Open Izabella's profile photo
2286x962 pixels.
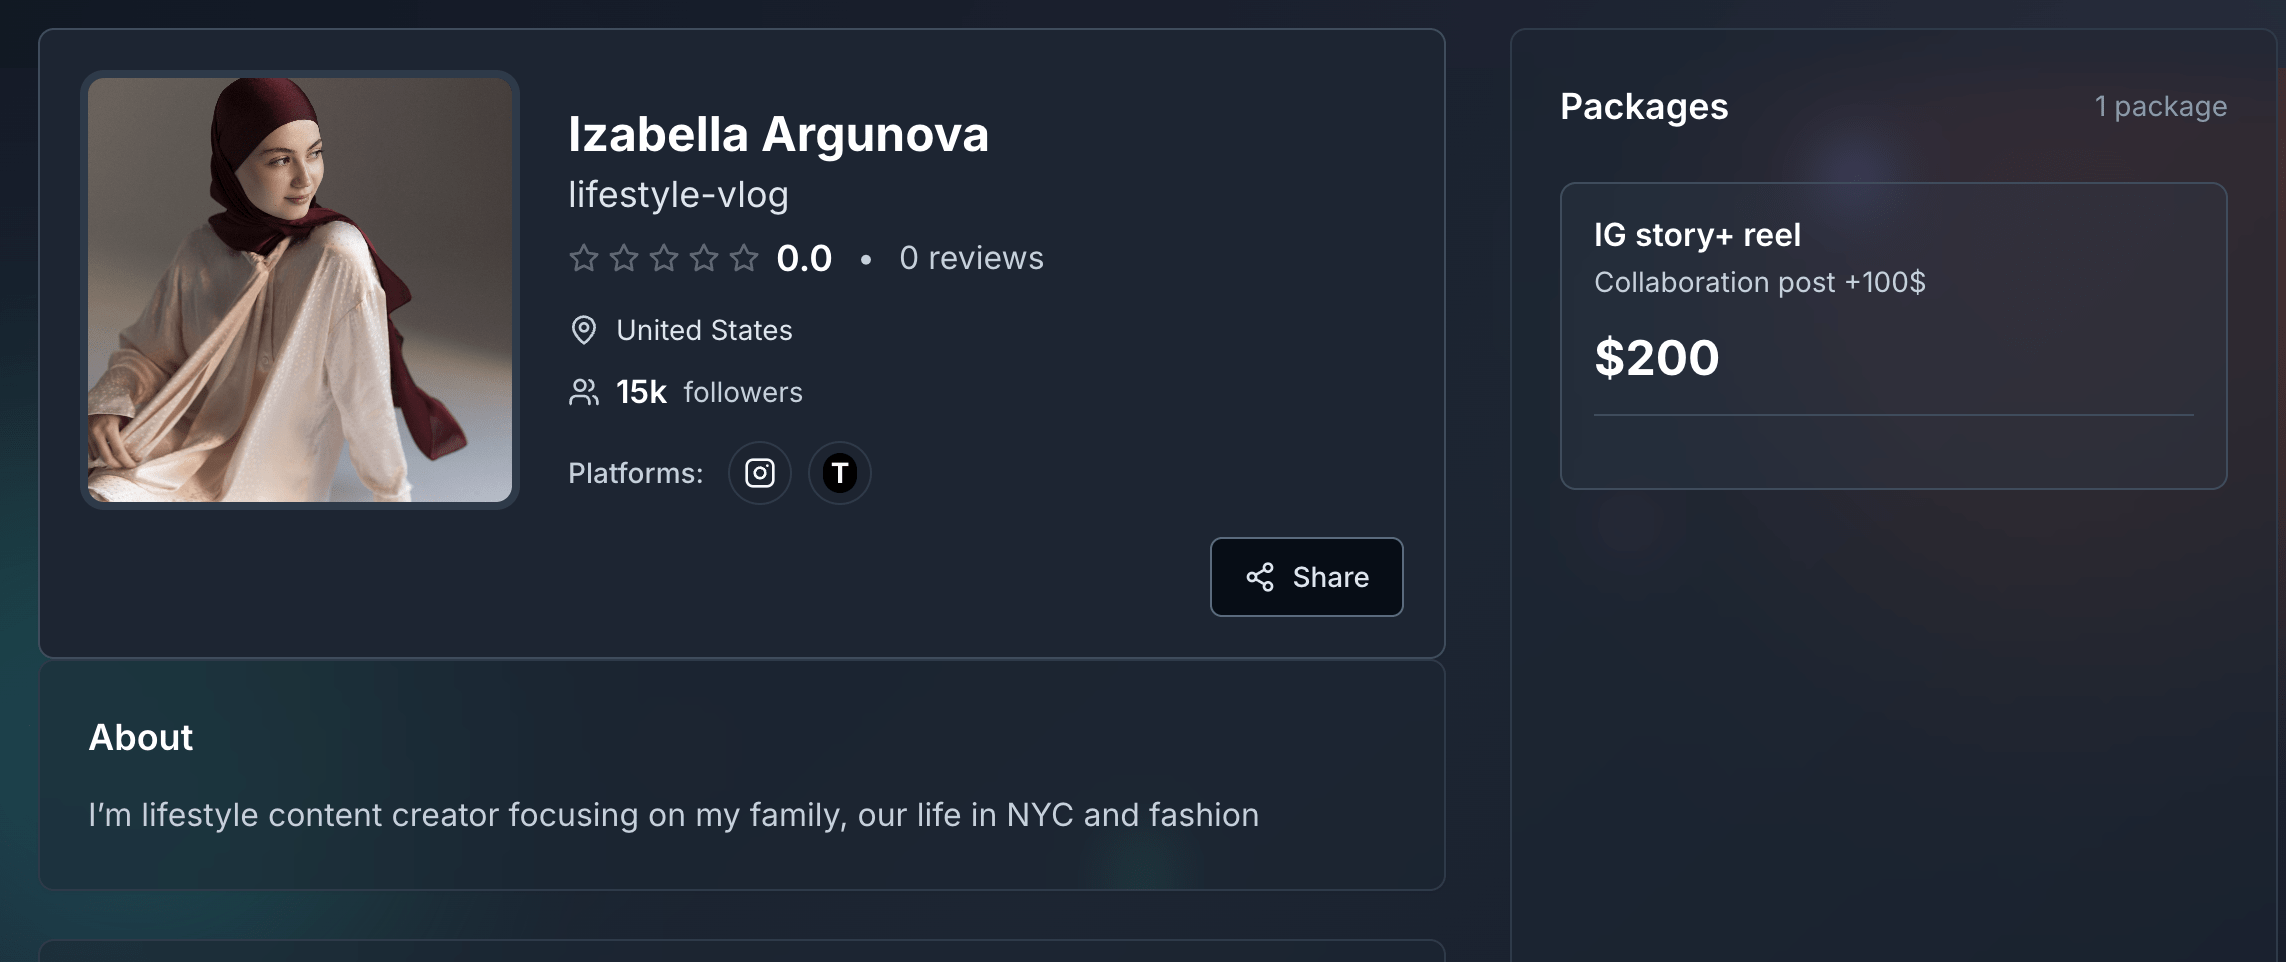[300, 290]
